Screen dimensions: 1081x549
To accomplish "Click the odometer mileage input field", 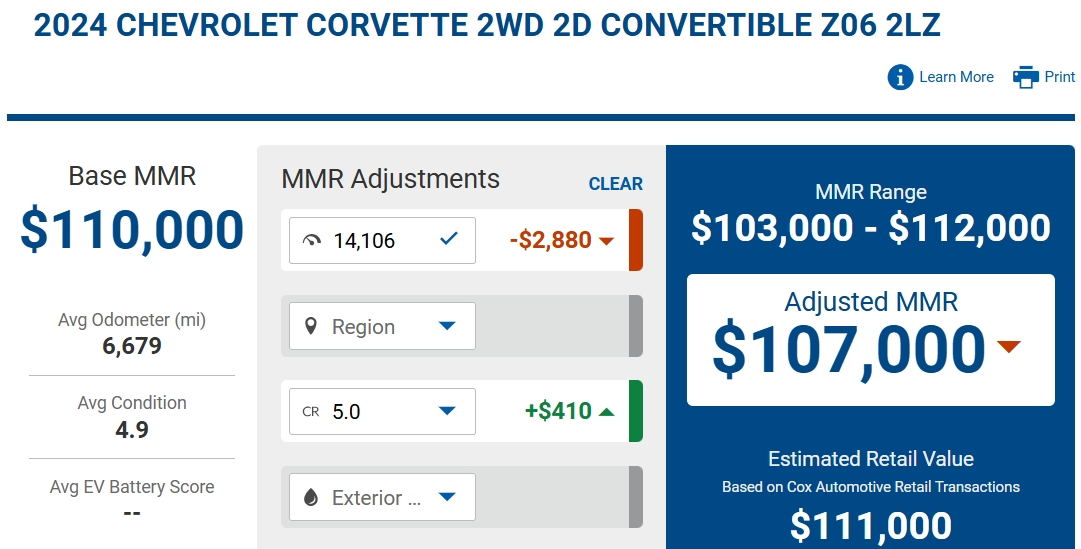I will point(382,240).
